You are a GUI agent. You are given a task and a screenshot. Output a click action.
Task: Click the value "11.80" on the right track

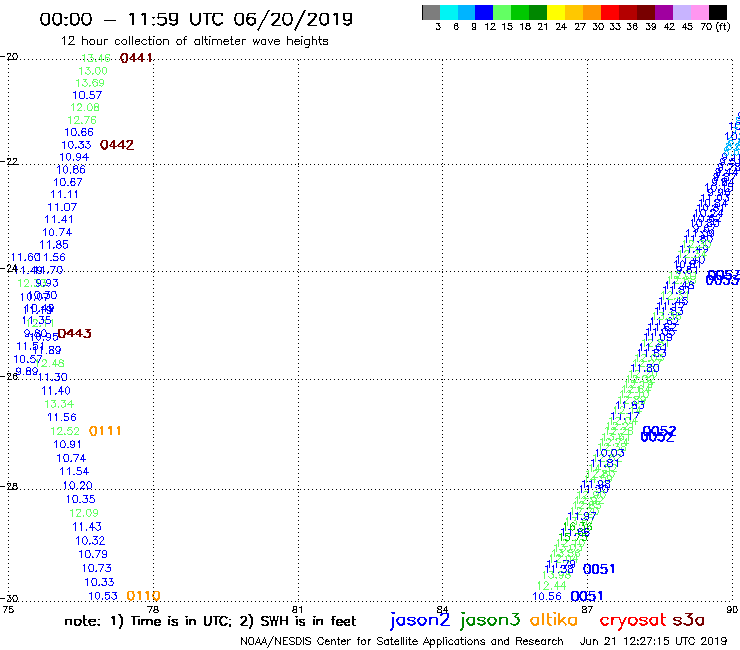click(645, 368)
